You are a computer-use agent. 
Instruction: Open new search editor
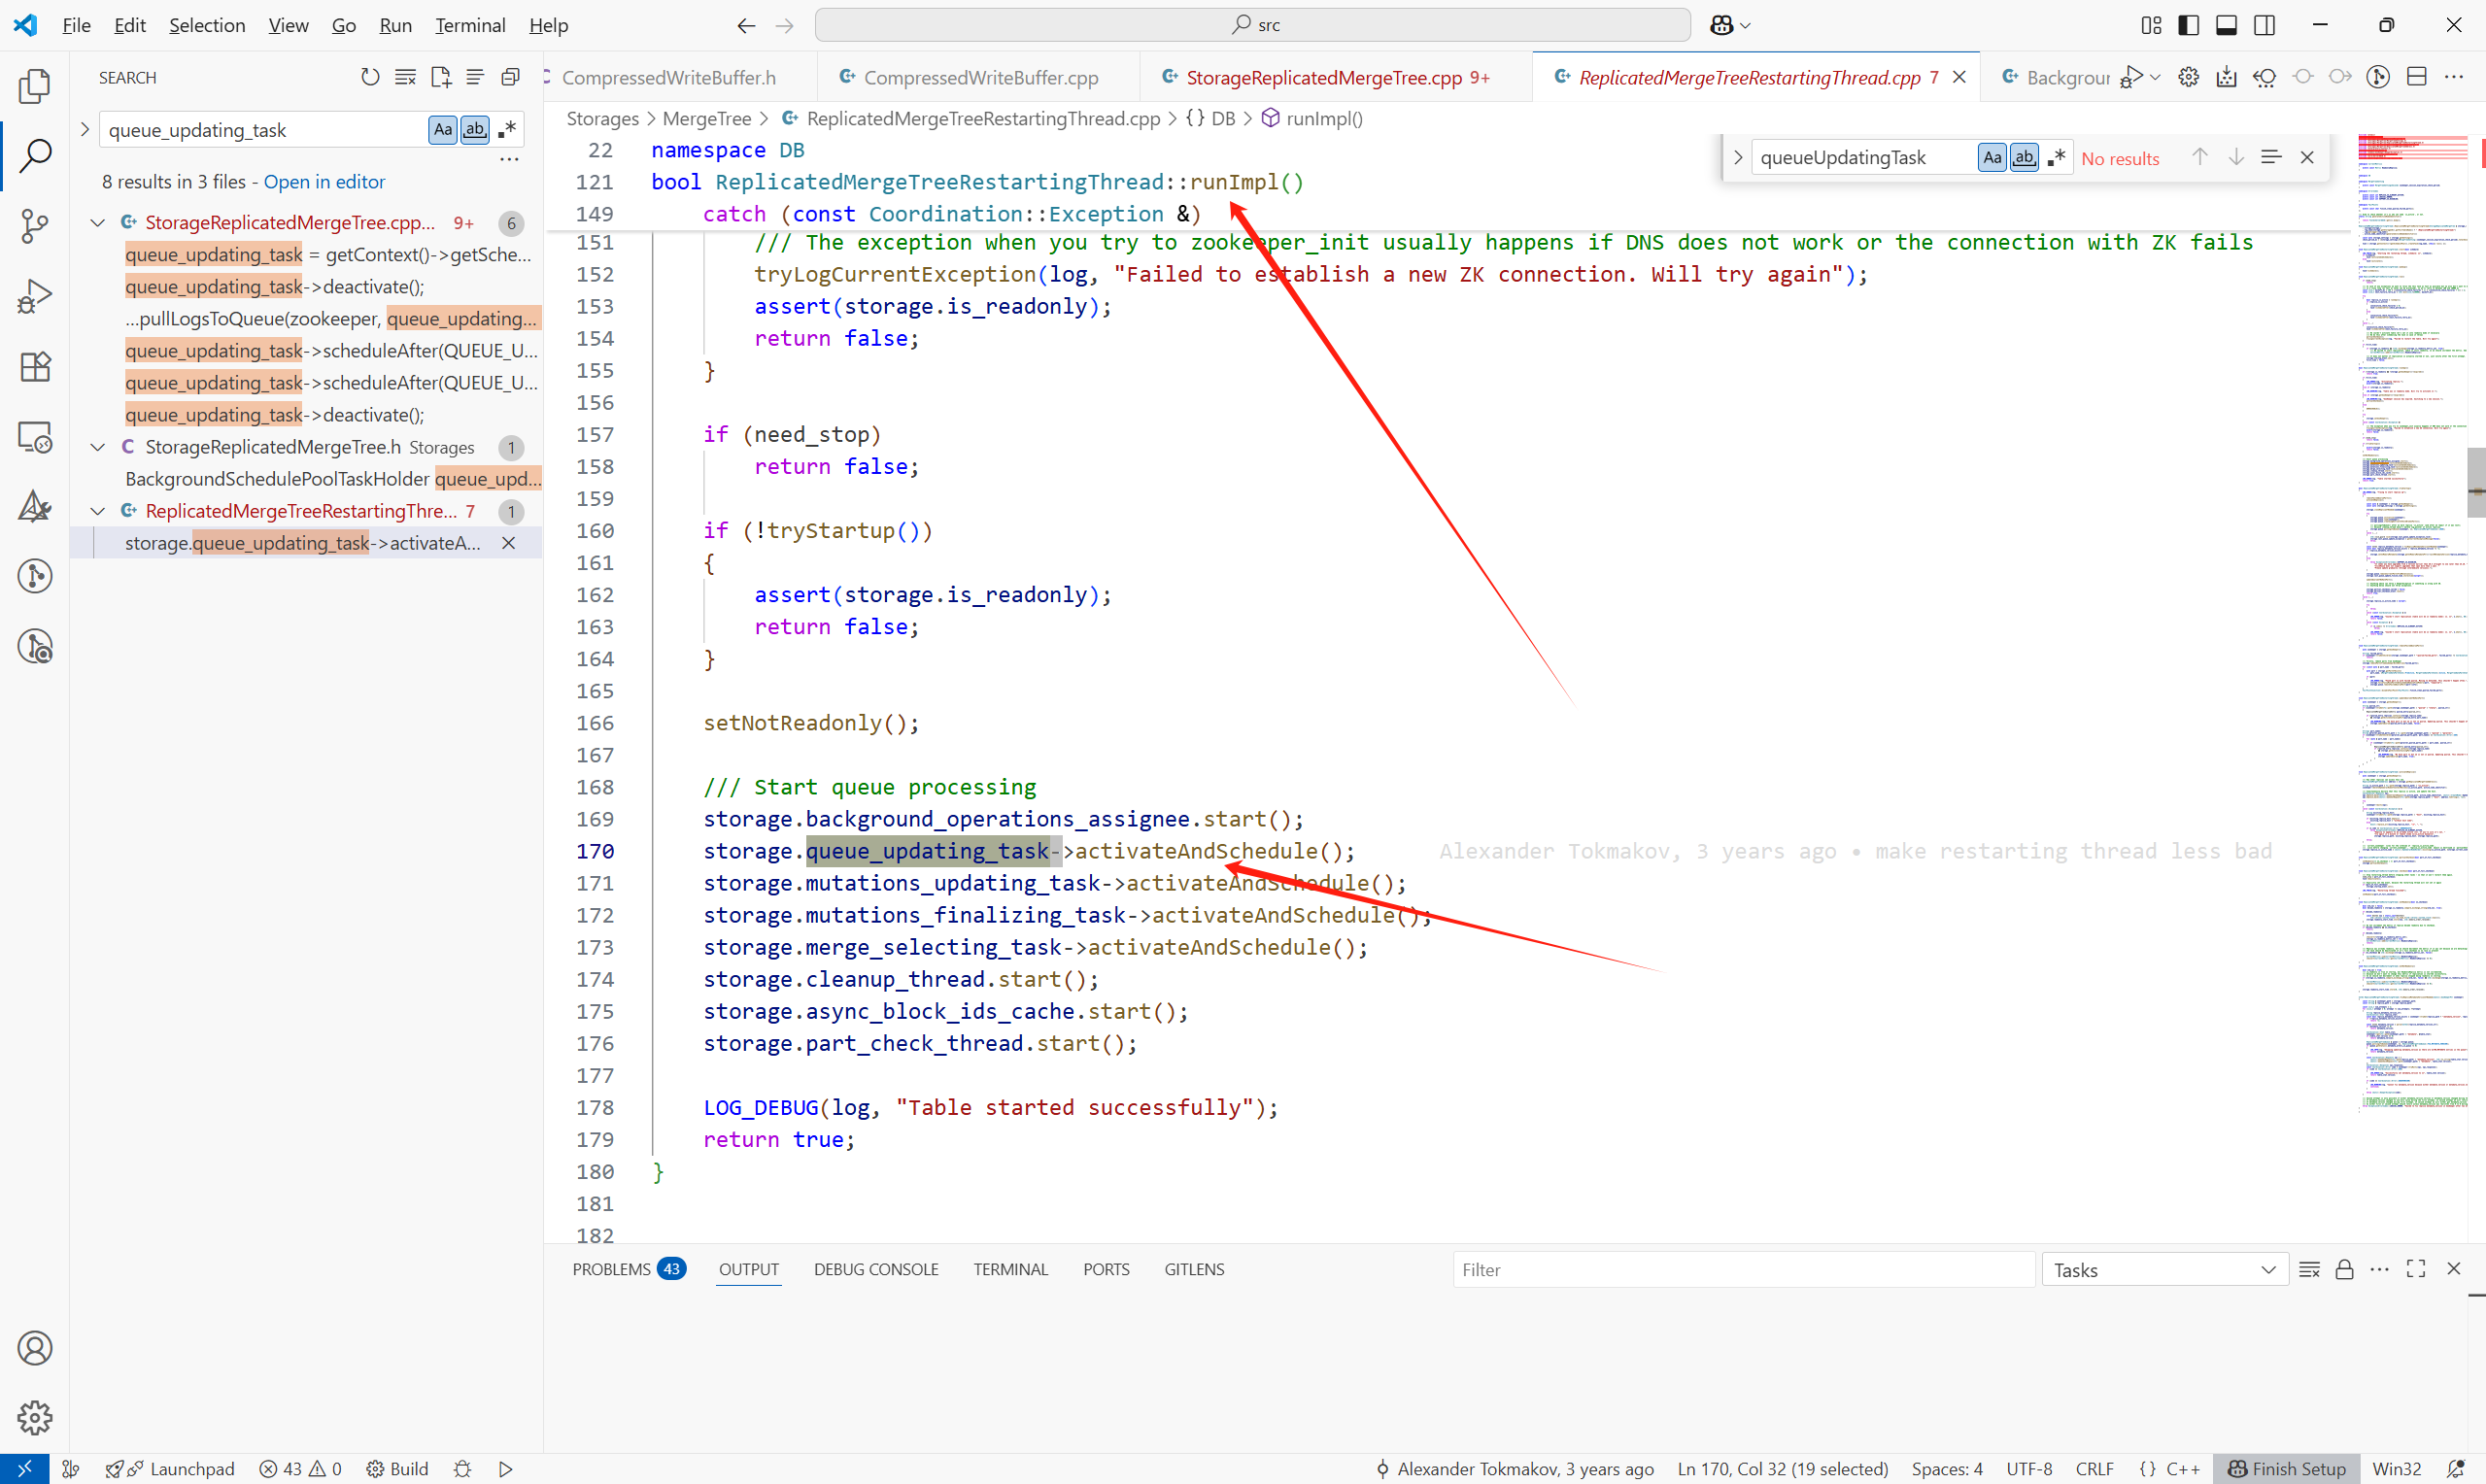point(440,77)
